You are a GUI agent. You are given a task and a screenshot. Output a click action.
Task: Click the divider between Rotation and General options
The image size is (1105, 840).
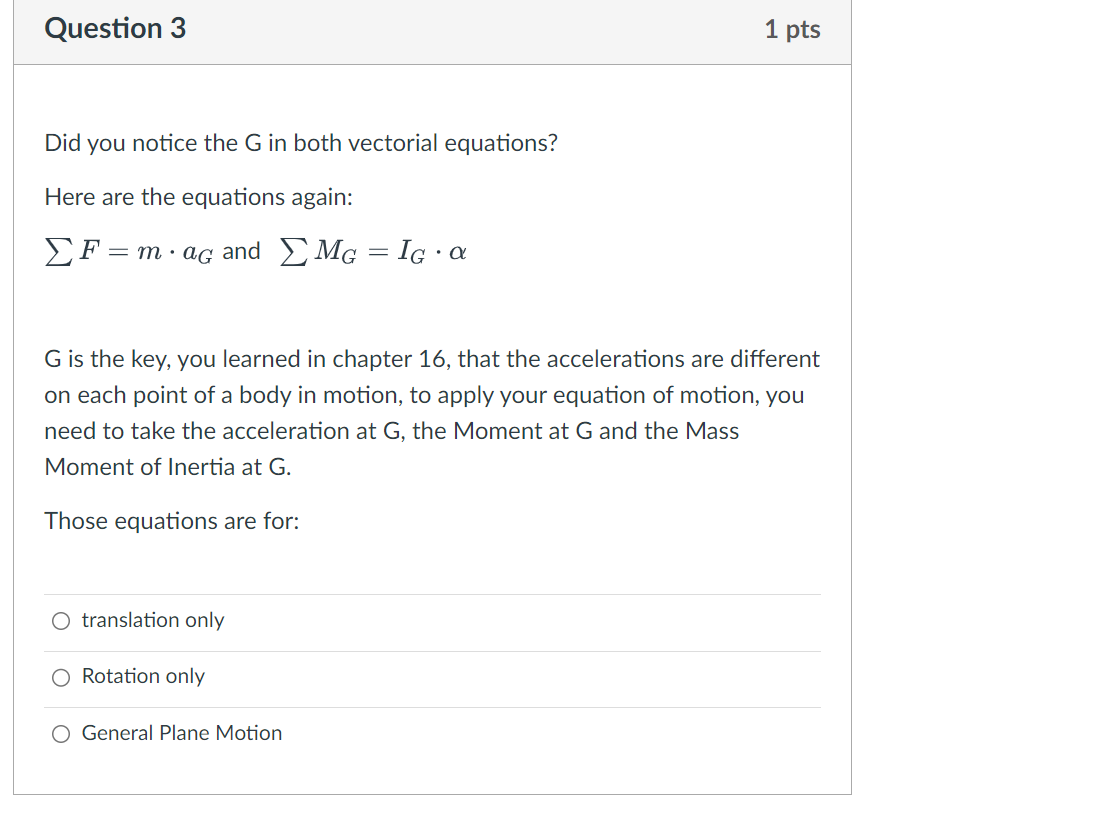coord(430,707)
